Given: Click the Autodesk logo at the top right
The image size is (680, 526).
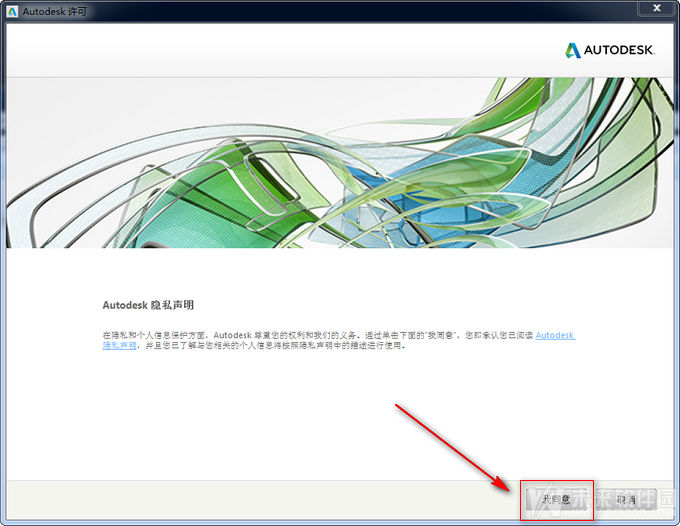Looking at the screenshot, I should (x=610, y=50).
